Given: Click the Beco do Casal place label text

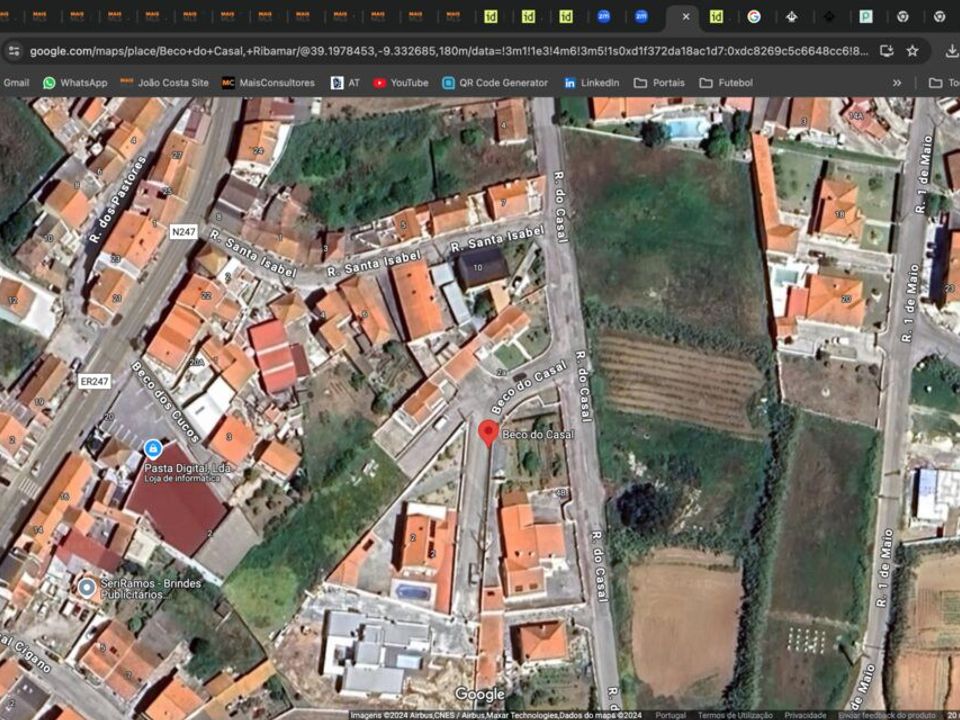Looking at the screenshot, I should pyautogui.click(x=538, y=434).
